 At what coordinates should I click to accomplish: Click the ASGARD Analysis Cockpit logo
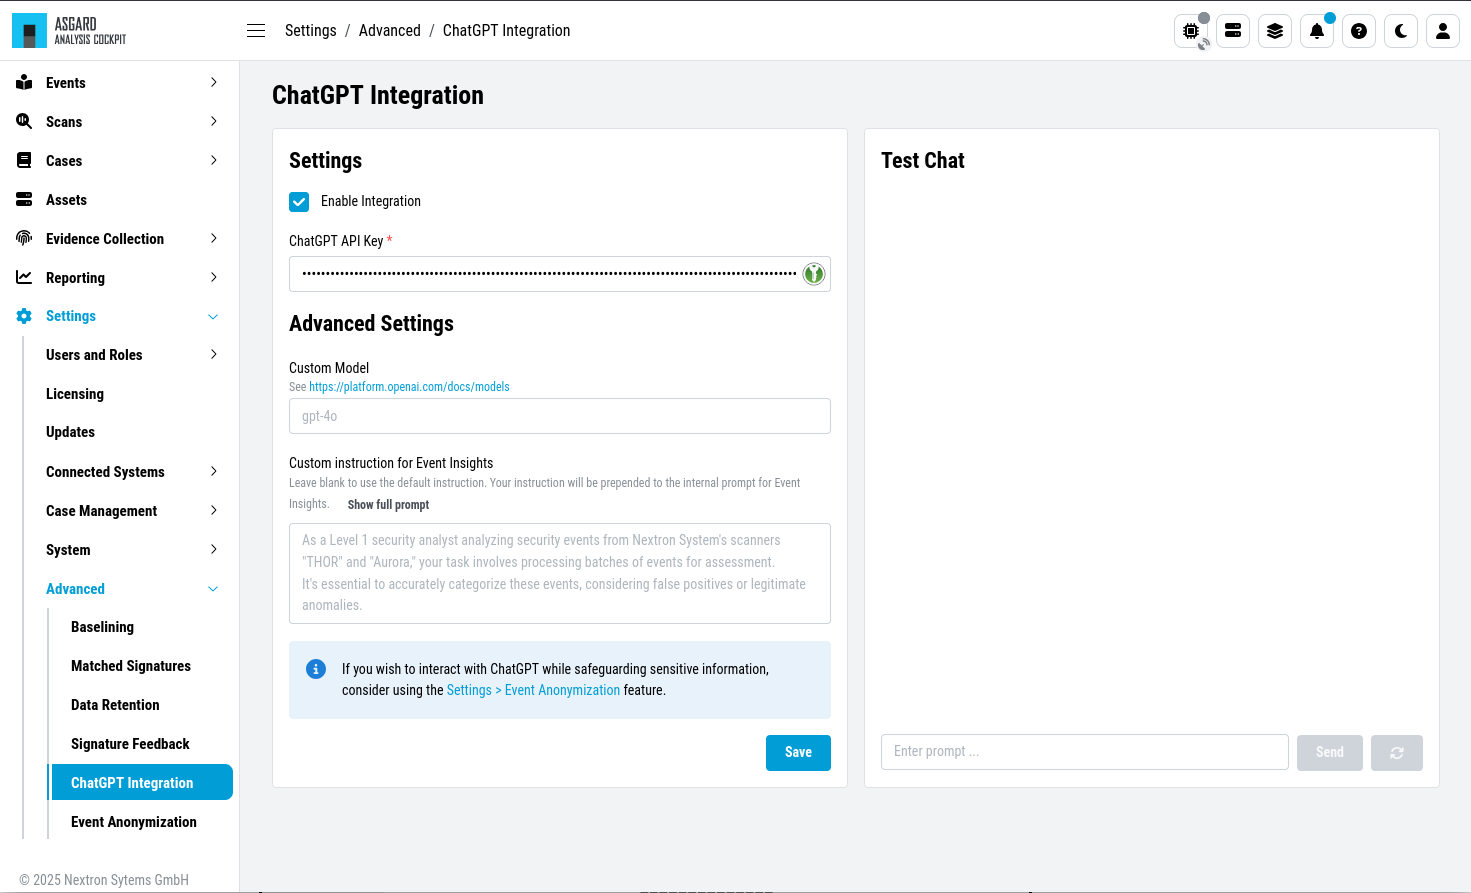point(70,31)
